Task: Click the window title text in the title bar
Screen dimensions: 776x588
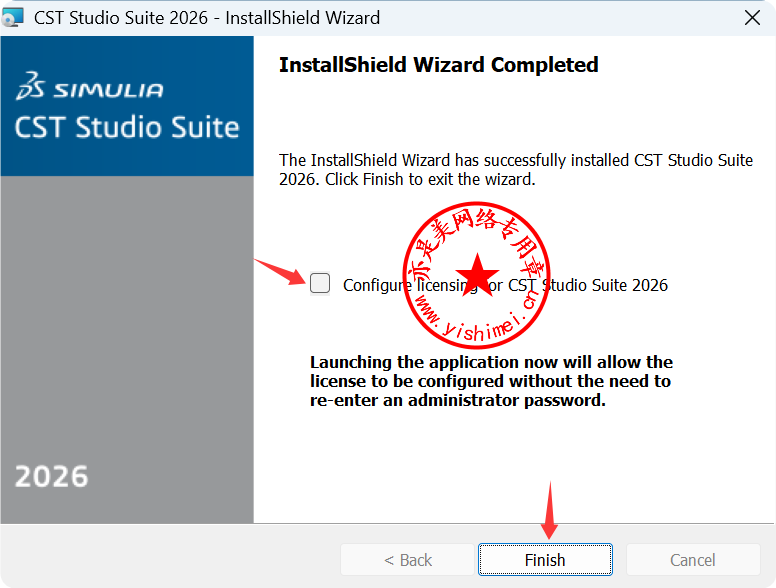Action: [x=207, y=18]
